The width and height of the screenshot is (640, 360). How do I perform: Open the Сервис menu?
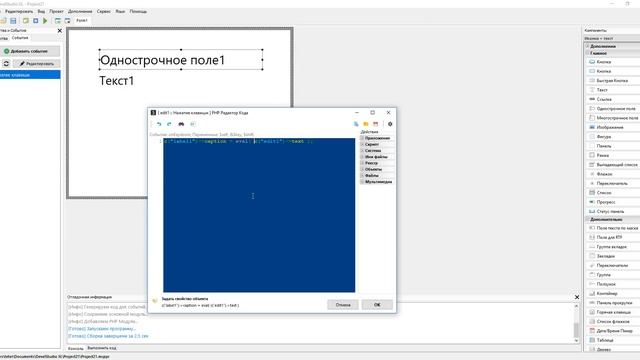pos(104,11)
